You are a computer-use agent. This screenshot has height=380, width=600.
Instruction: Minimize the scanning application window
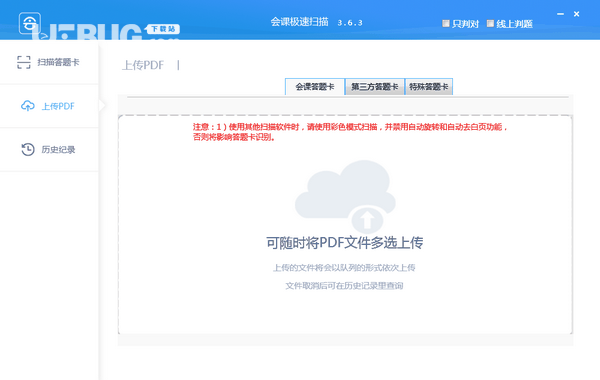point(561,14)
